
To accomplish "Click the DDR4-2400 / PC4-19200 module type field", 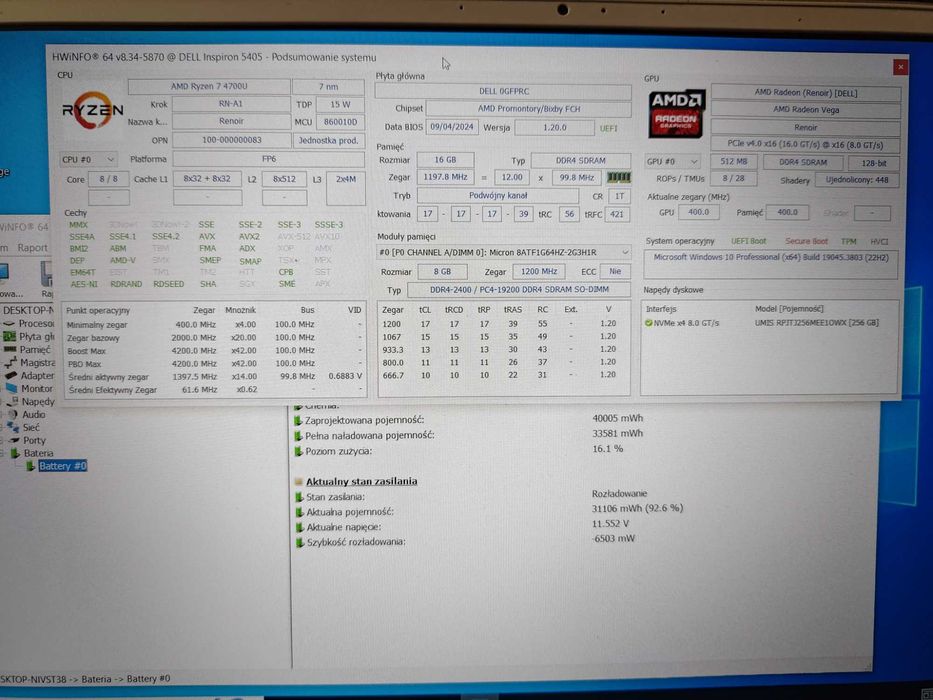I will (x=519, y=289).
